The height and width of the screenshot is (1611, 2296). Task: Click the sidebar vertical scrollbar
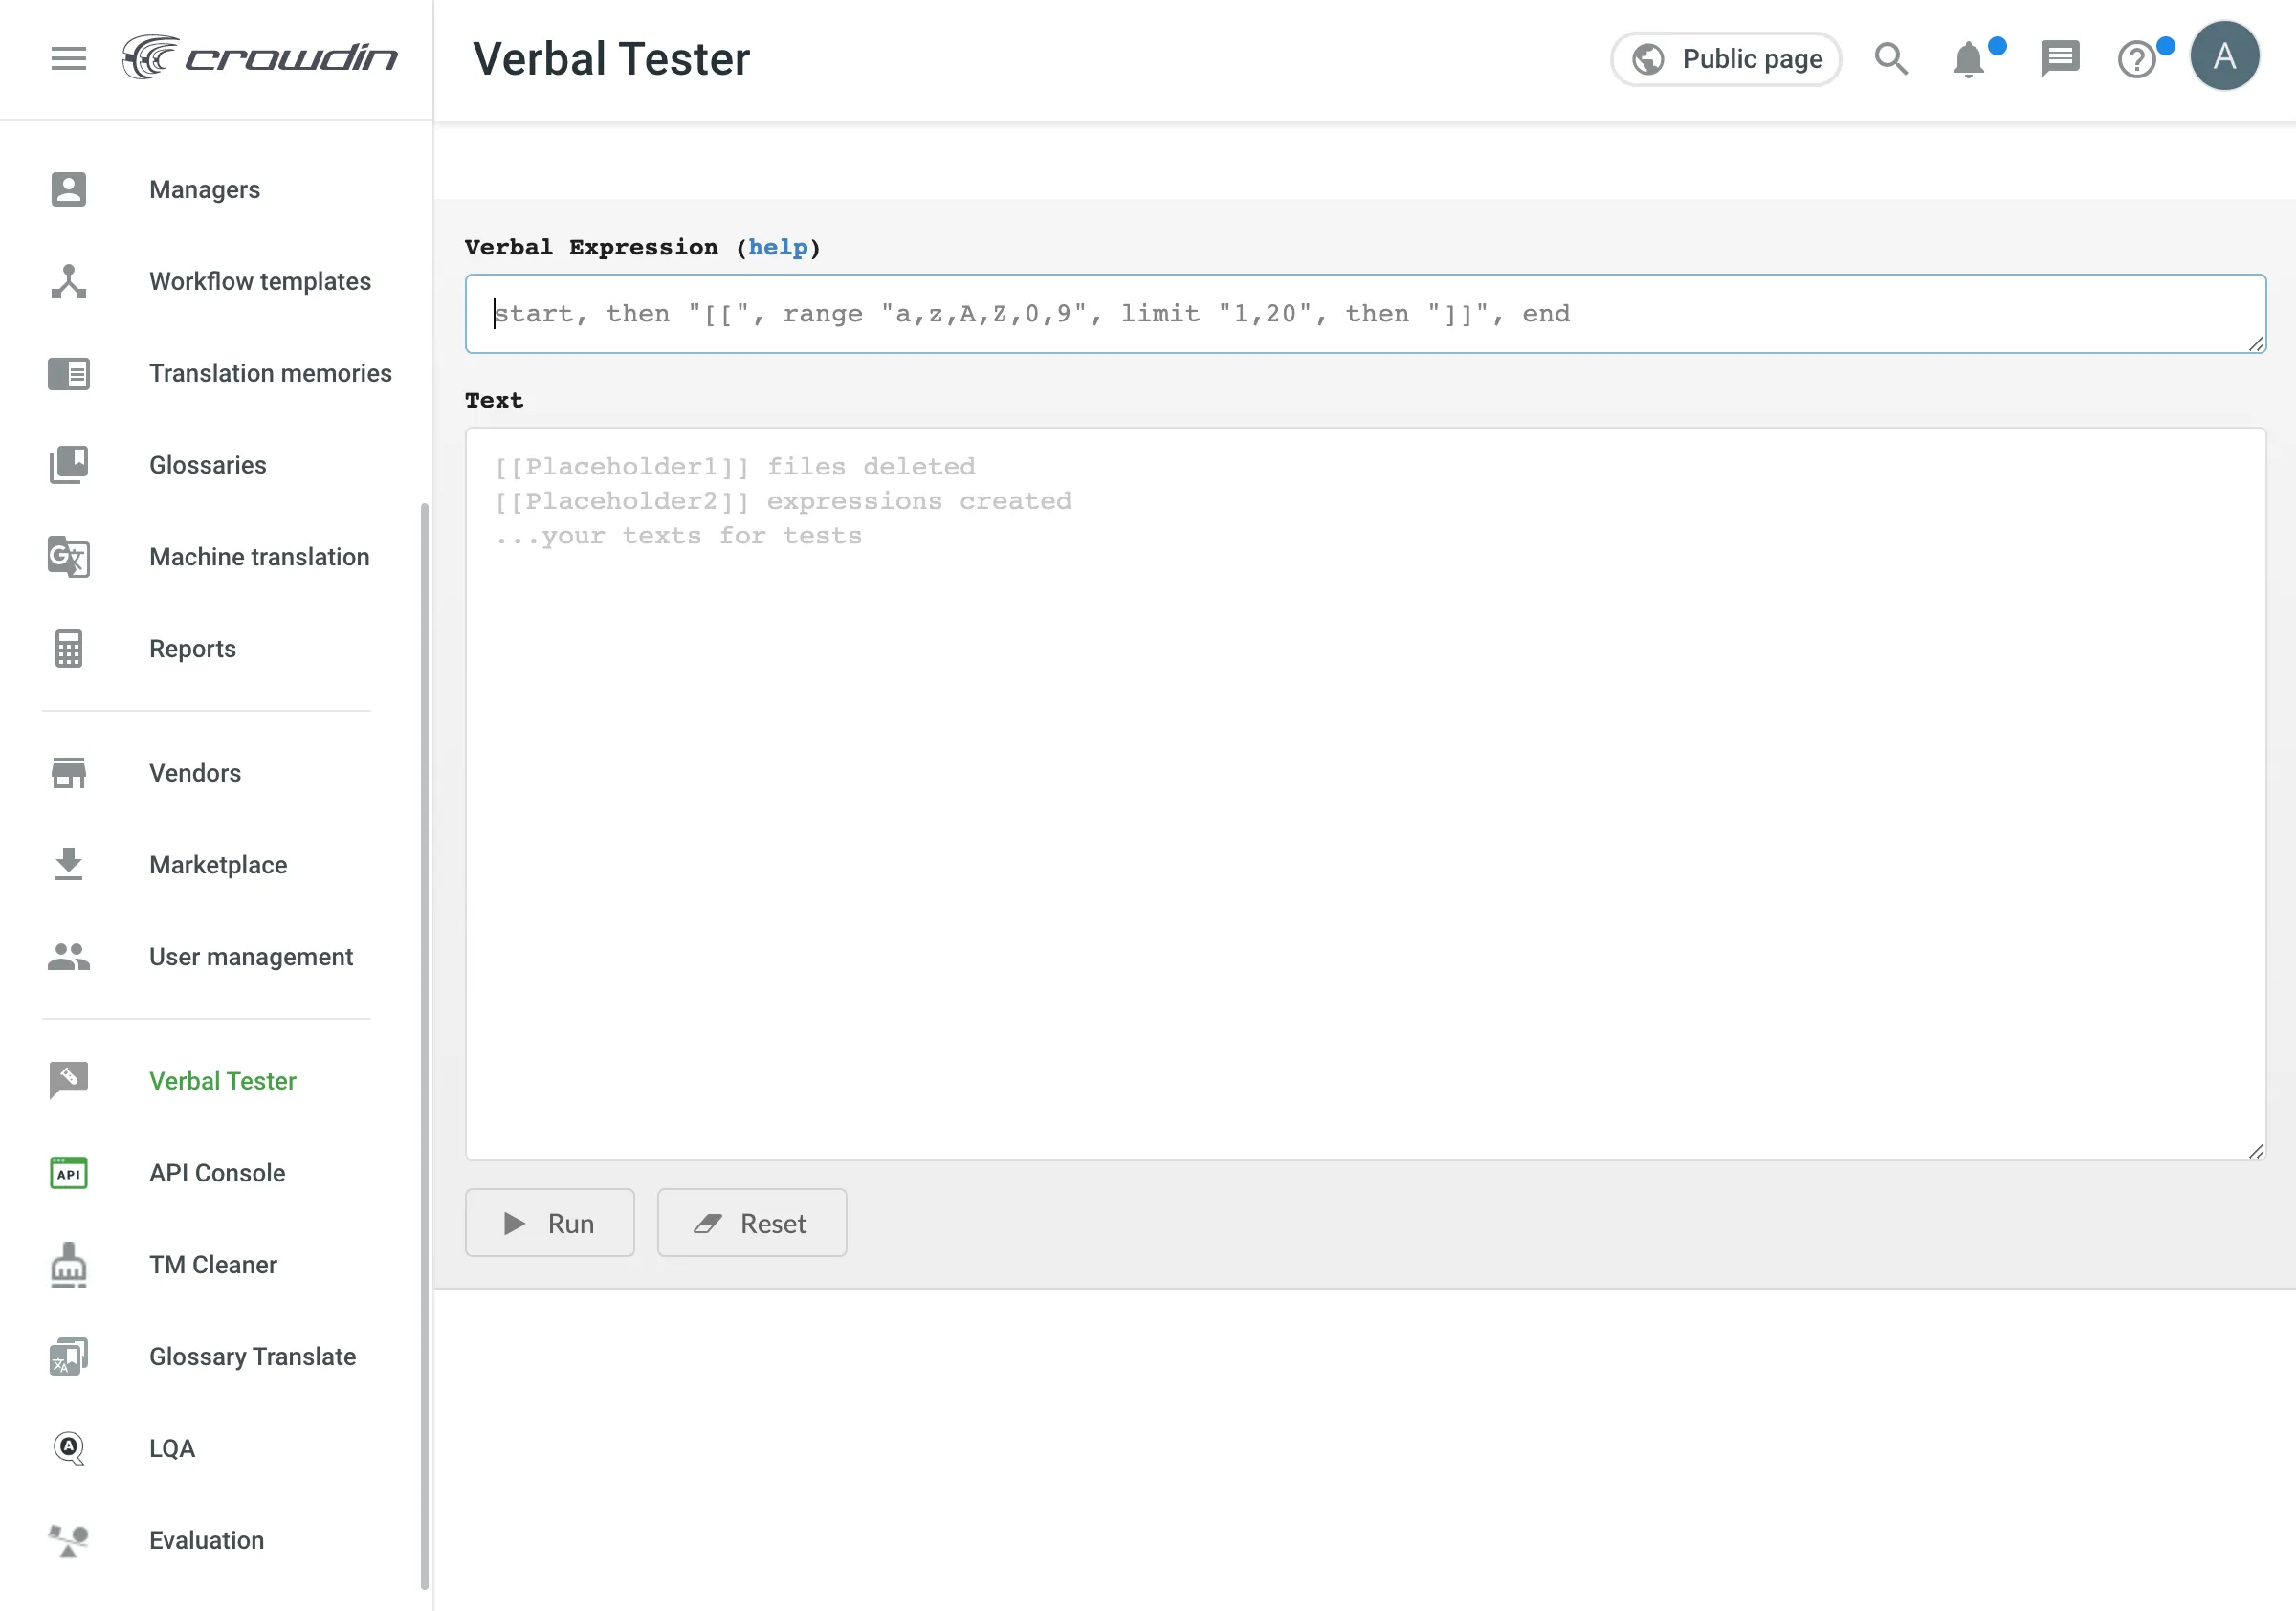point(424,1044)
